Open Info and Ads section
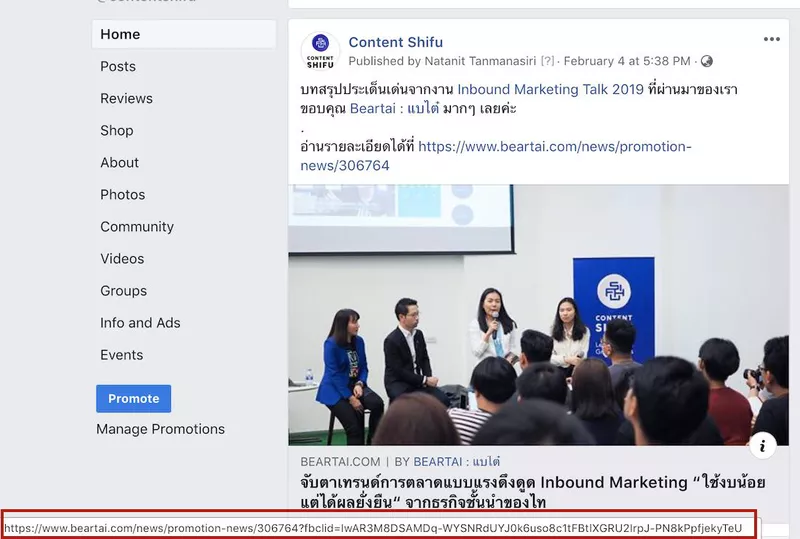Screen dimensions: 800x539 (x=140, y=323)
